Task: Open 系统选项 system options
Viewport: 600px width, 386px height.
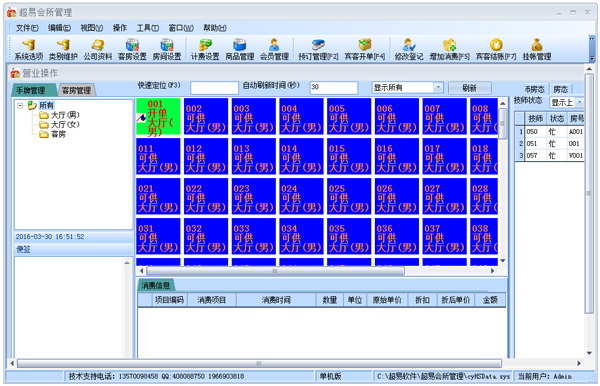Action: pos(29,49)
